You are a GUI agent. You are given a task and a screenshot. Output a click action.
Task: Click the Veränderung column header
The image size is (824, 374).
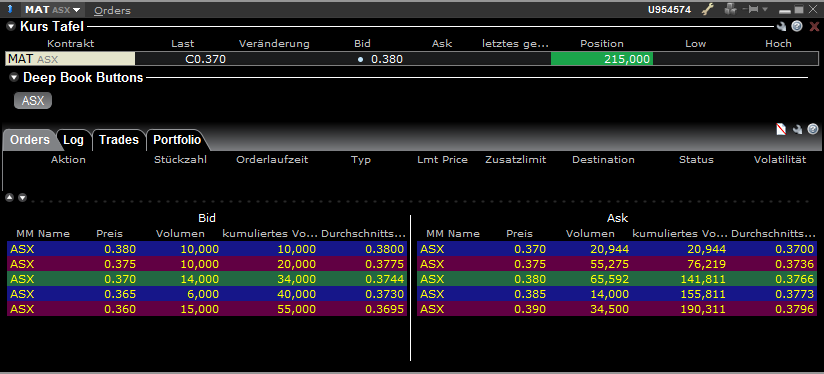(274, 44)
